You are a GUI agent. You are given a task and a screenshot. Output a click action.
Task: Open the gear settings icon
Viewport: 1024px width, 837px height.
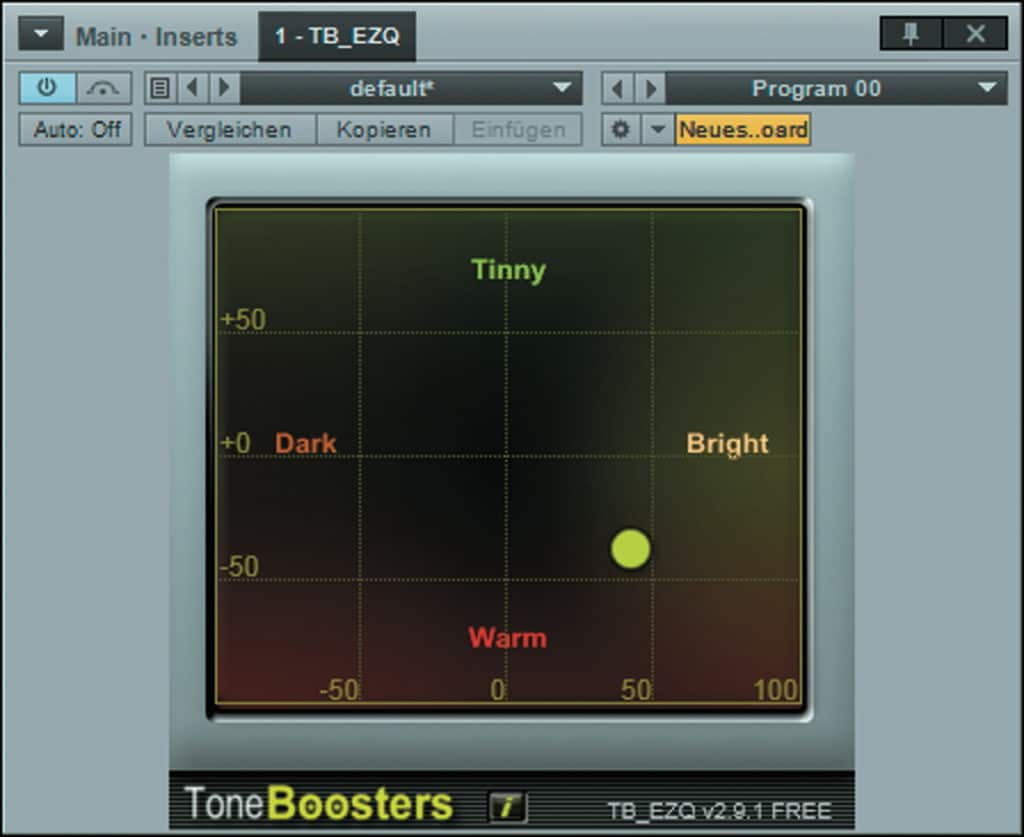pyautogui.click(x=620, y=129)
